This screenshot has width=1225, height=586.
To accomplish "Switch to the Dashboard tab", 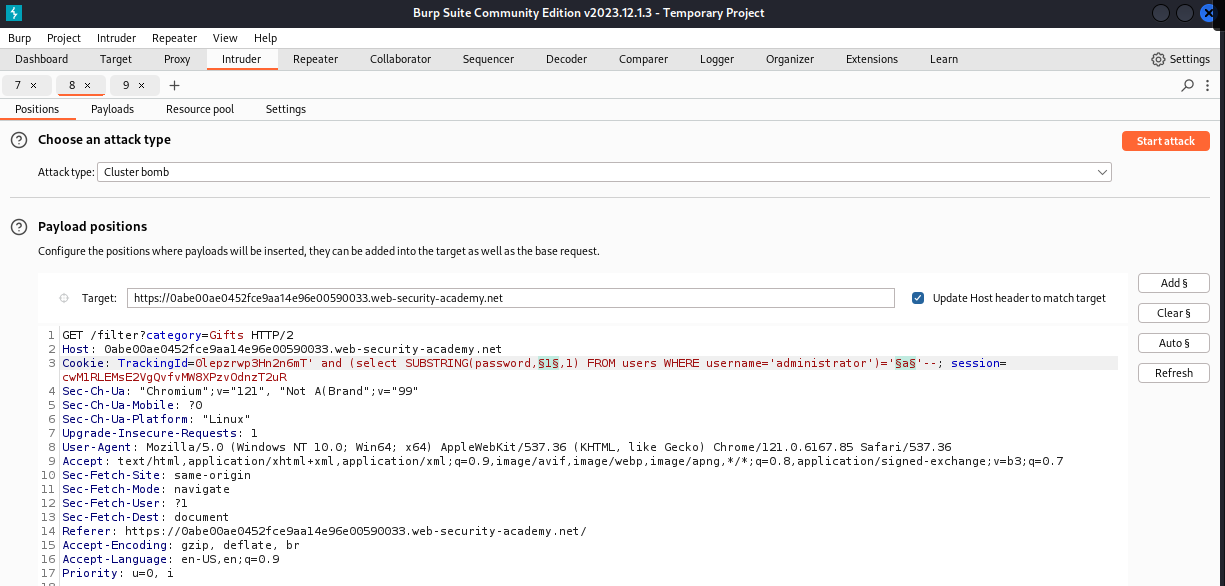I will (x=42, y=59).
